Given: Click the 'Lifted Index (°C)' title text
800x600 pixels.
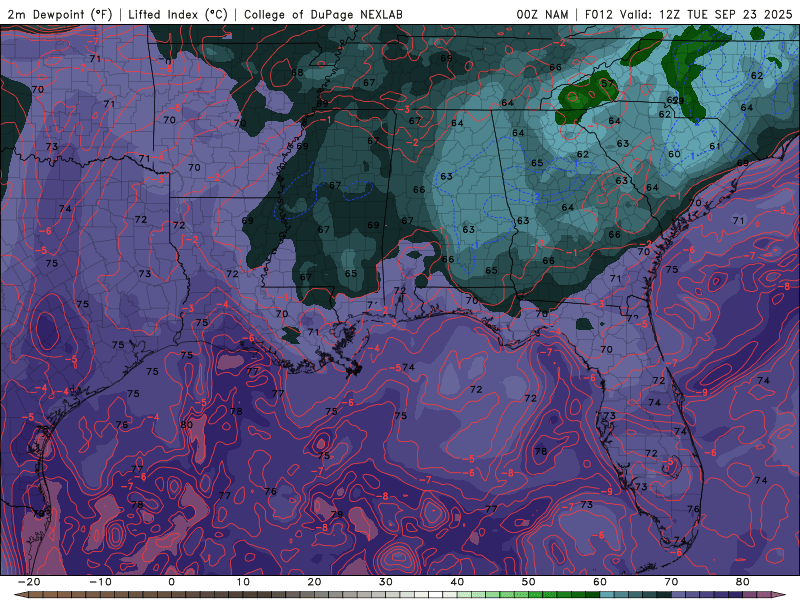Looking at the screenshot, I should pos(178,14).
